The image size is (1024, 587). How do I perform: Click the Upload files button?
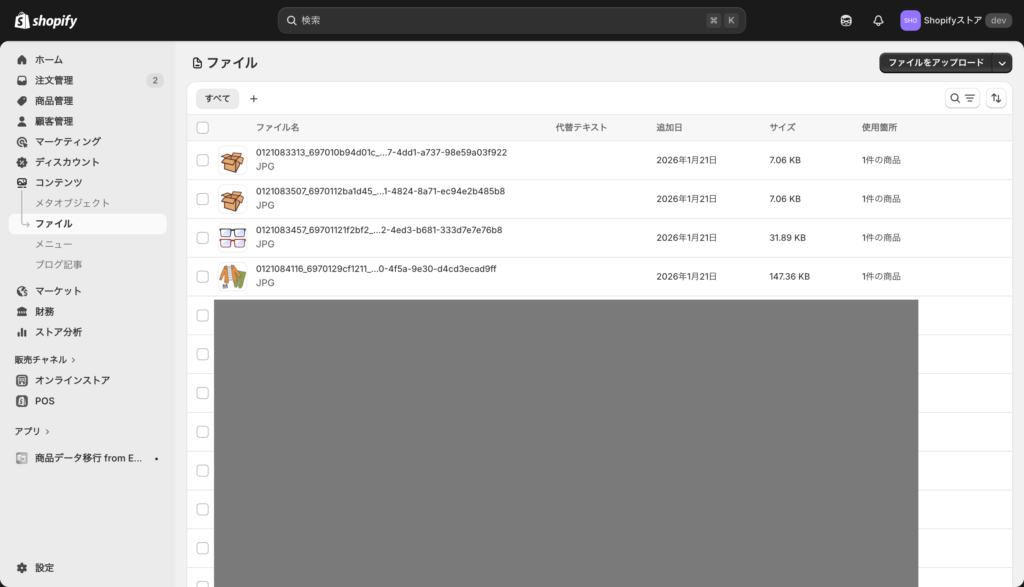935,63
